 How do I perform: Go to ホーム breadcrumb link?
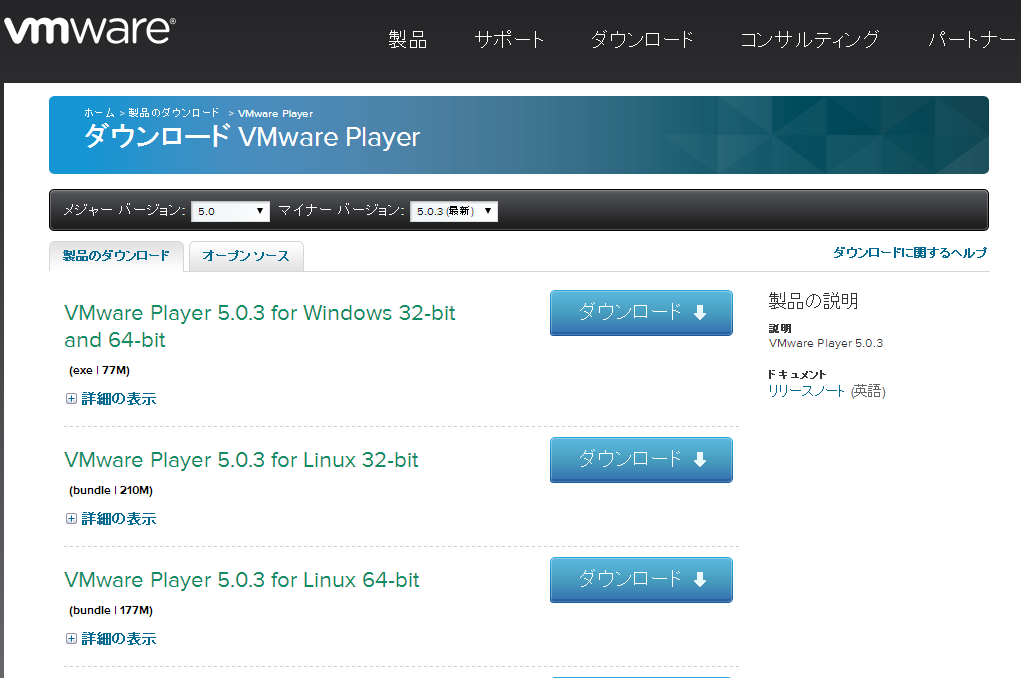pos(99,113)
